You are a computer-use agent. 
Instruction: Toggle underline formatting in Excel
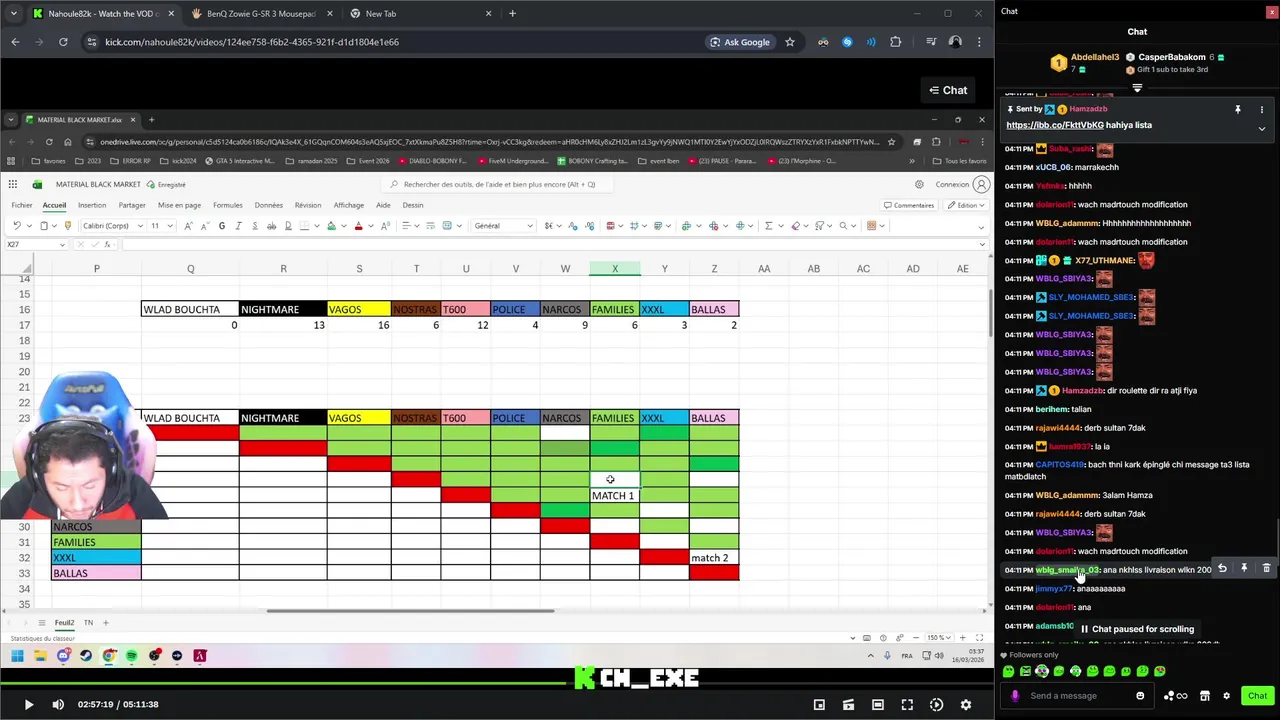(x=254, y=226)
